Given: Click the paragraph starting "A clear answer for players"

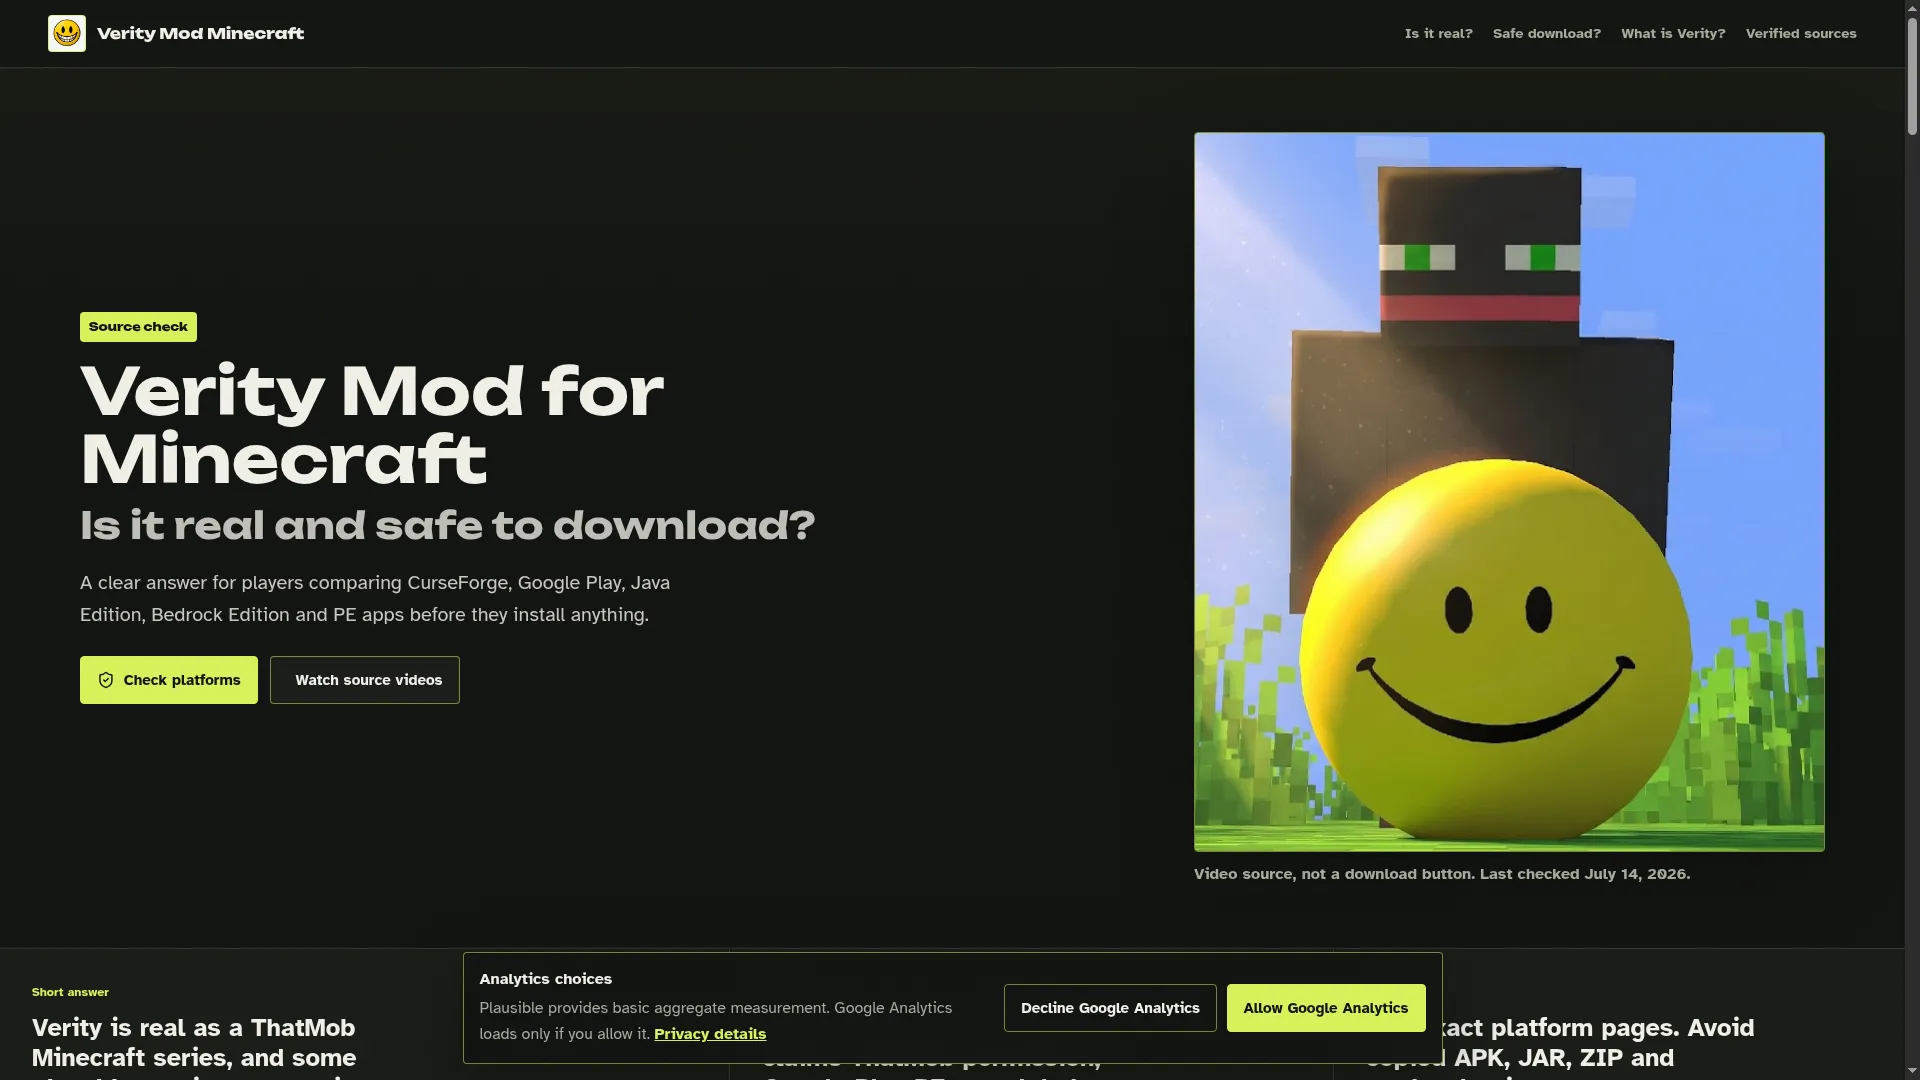Looking at the screenshot, I should 375,599.
